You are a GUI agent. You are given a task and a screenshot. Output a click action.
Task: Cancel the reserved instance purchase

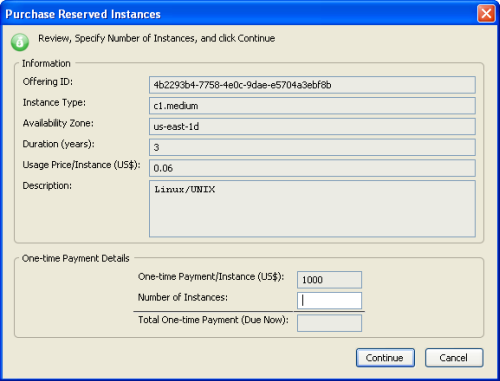tap(454, 358)
